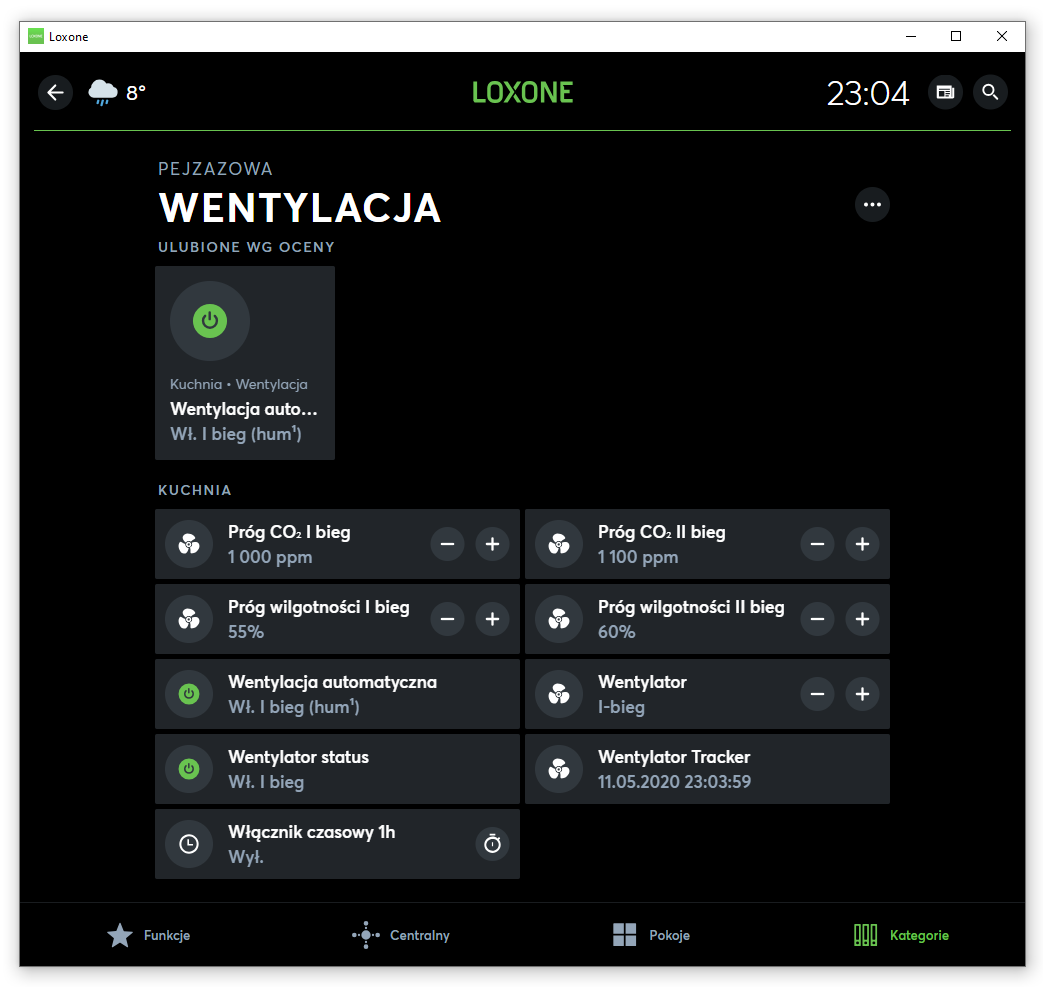Click the WENTYLACJA page title
1048x989 pixels.
(299, 208)
